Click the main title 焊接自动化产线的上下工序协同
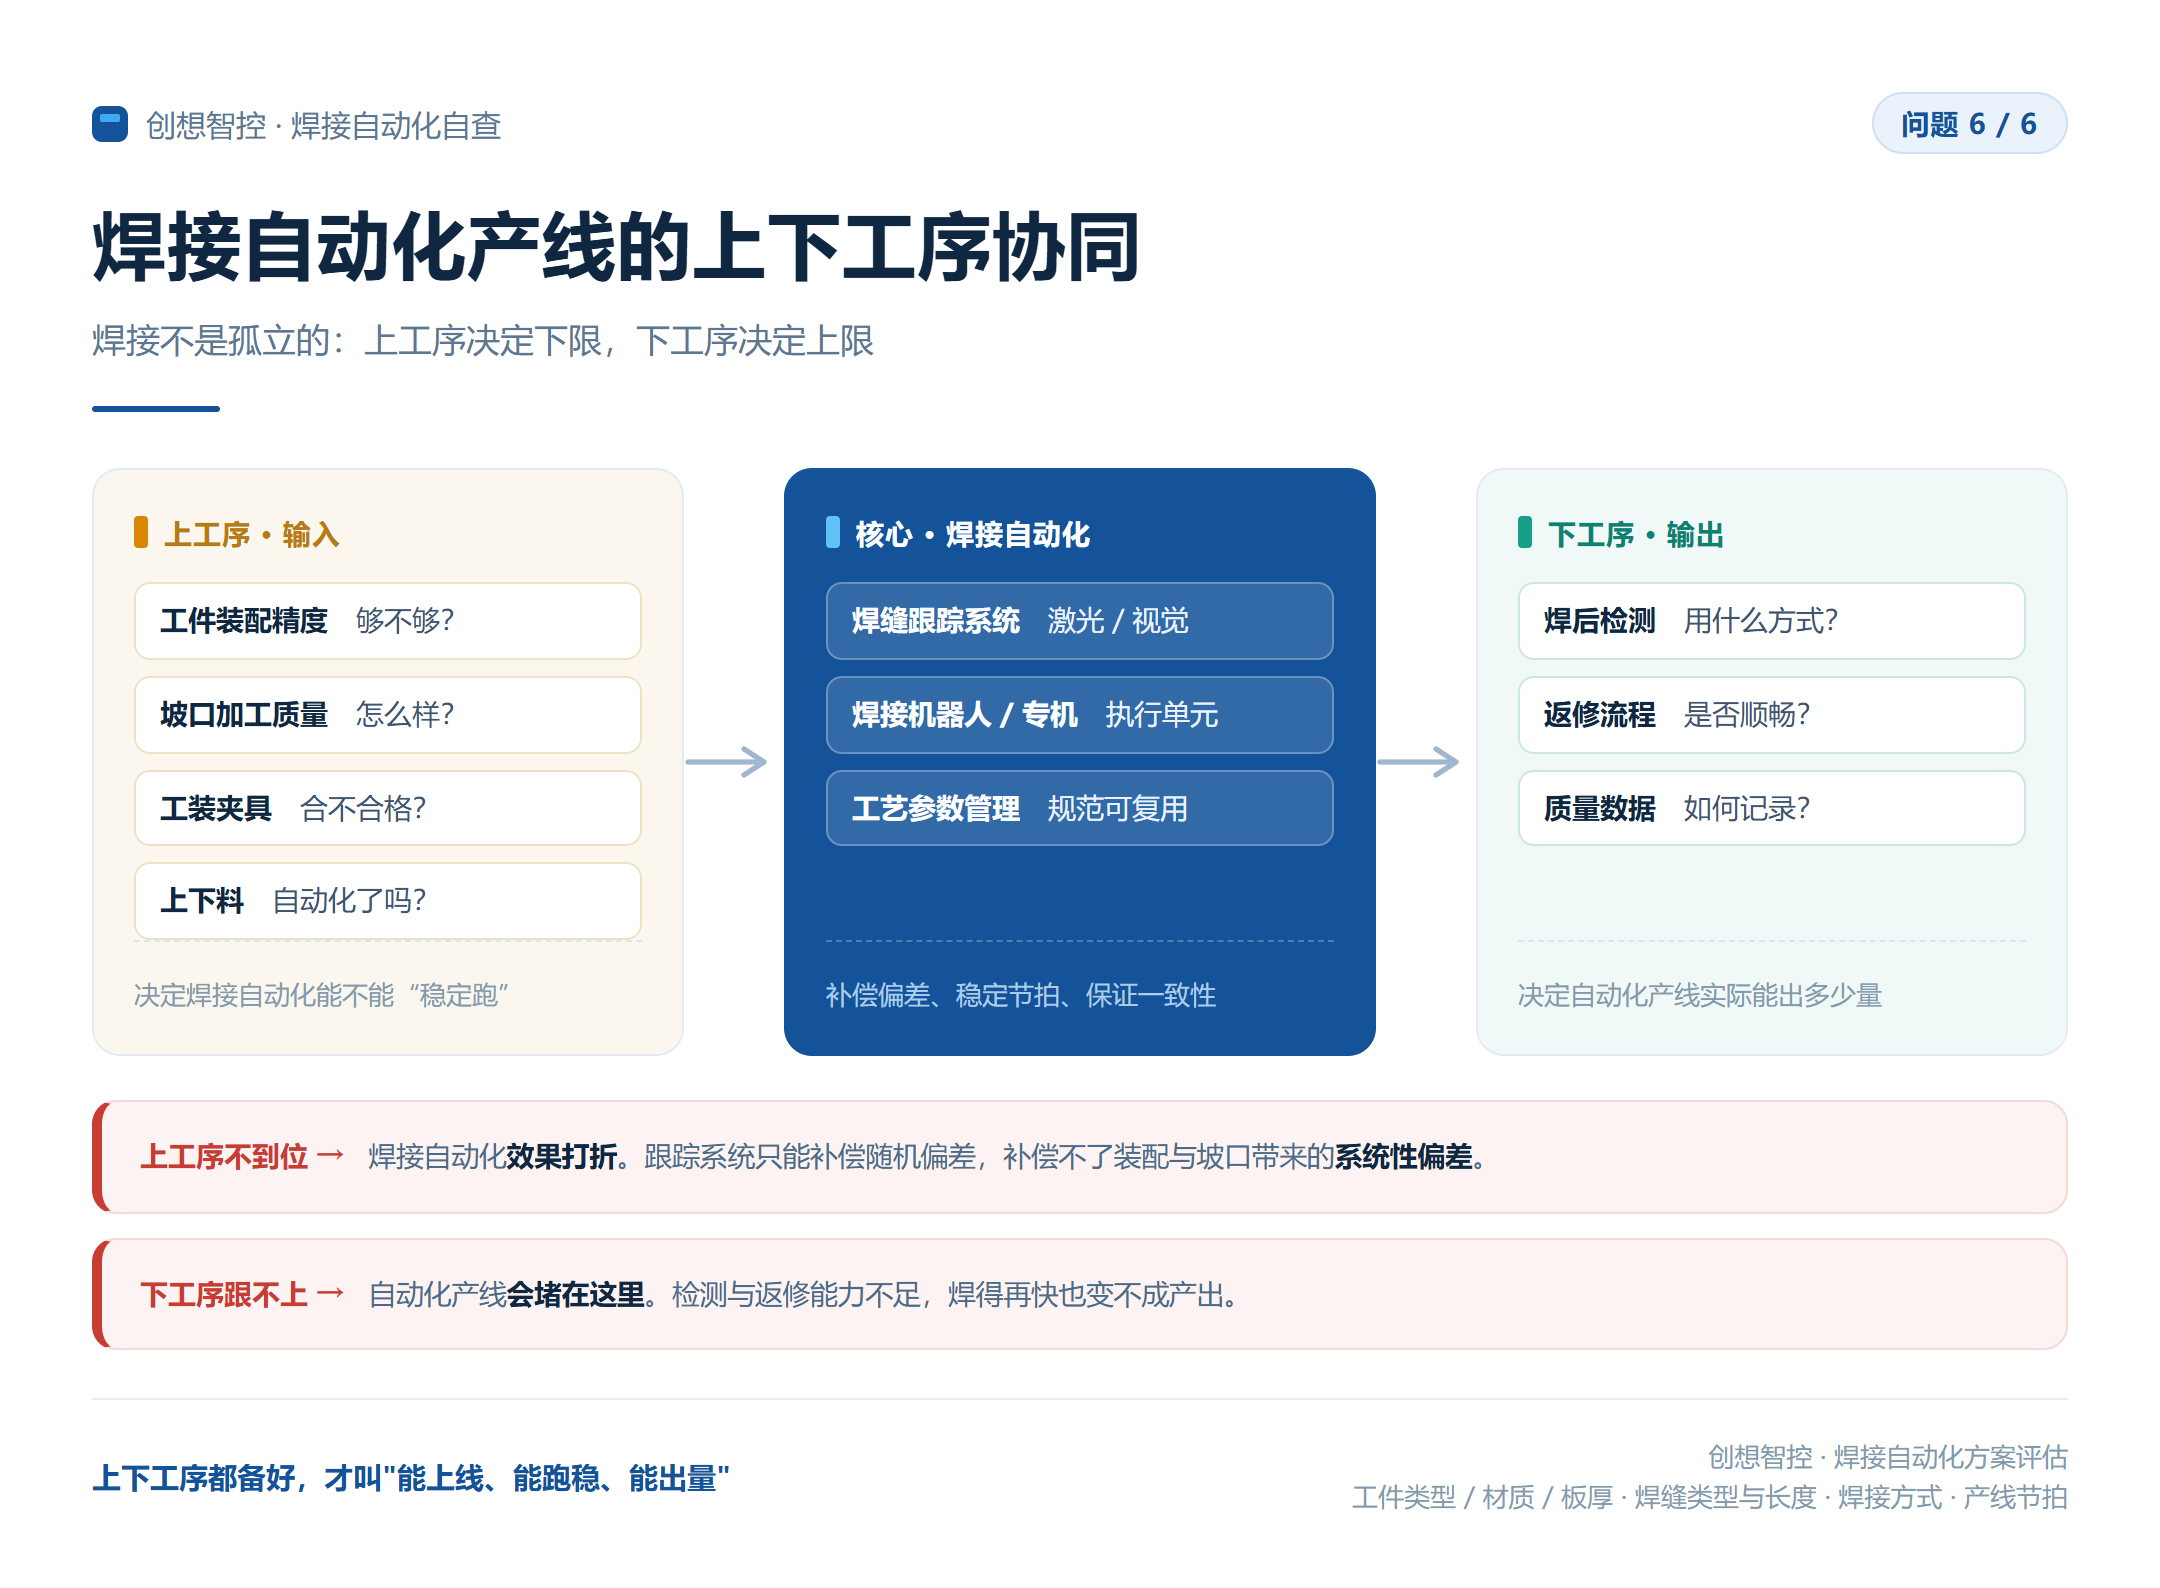Image resolution: width=2160 pixels, height=1588 pixels. 616,247
